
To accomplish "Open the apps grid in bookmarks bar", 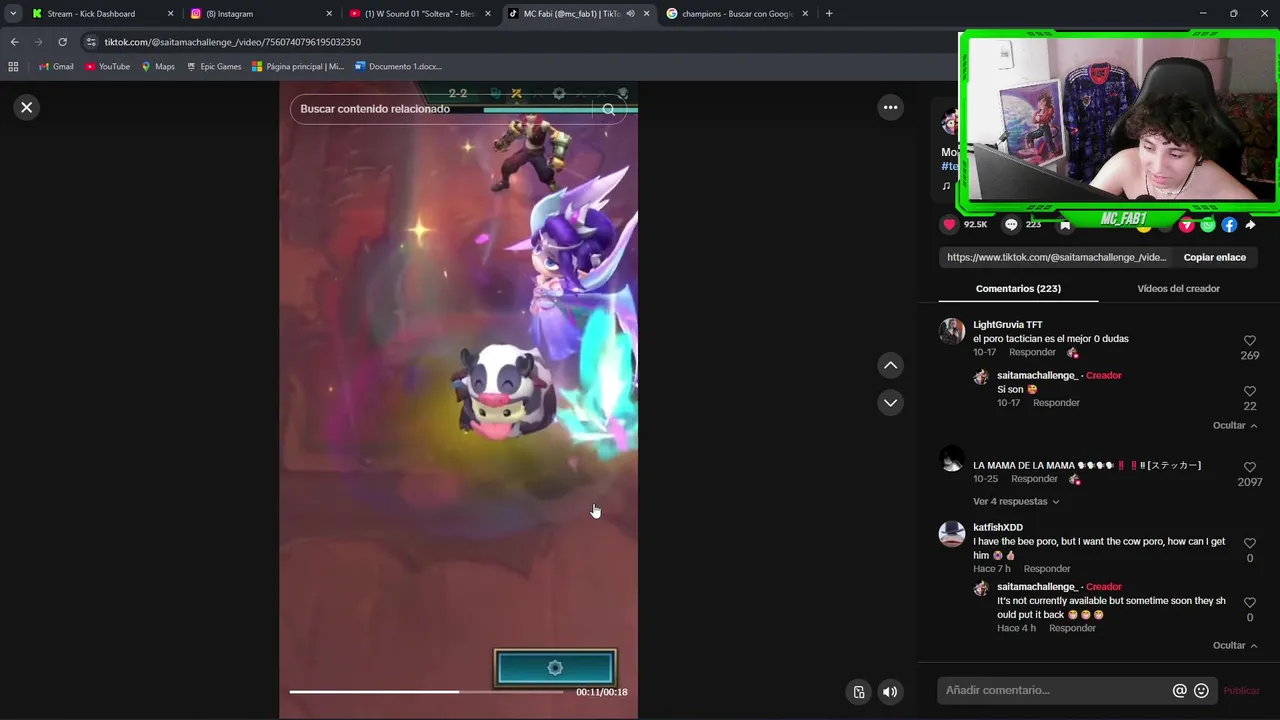I will 13,66.
